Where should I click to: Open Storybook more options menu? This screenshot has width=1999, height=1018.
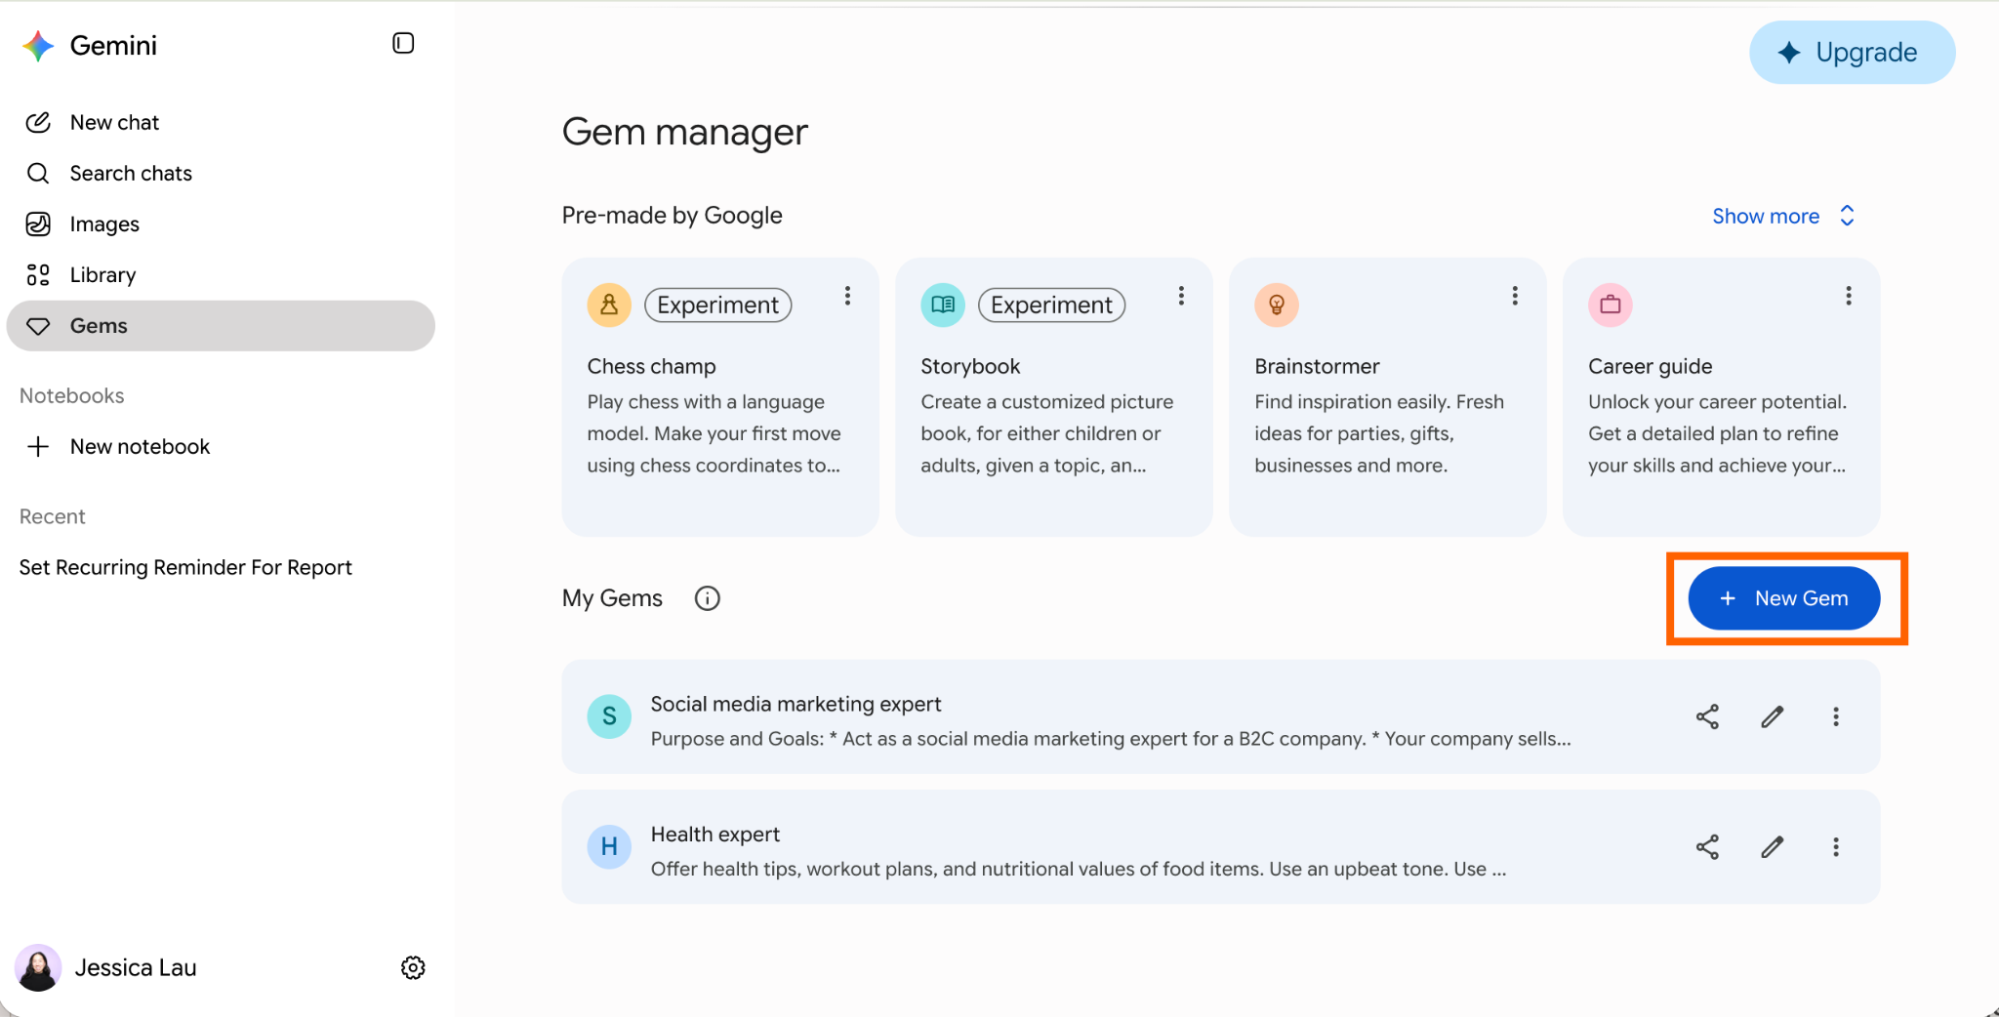[1181, 296]
